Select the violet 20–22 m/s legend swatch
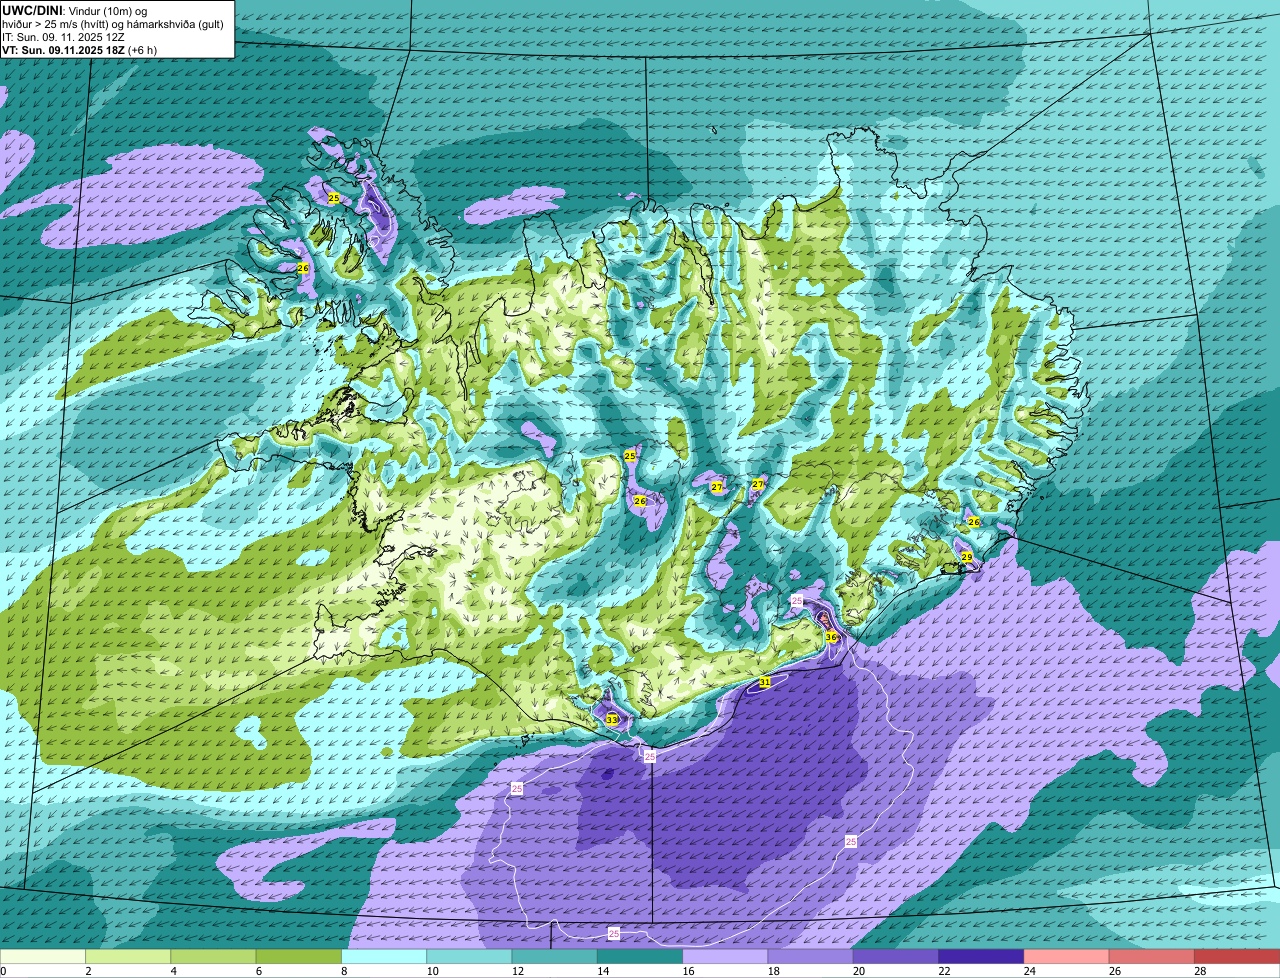1280x978 pixels. 896,957
